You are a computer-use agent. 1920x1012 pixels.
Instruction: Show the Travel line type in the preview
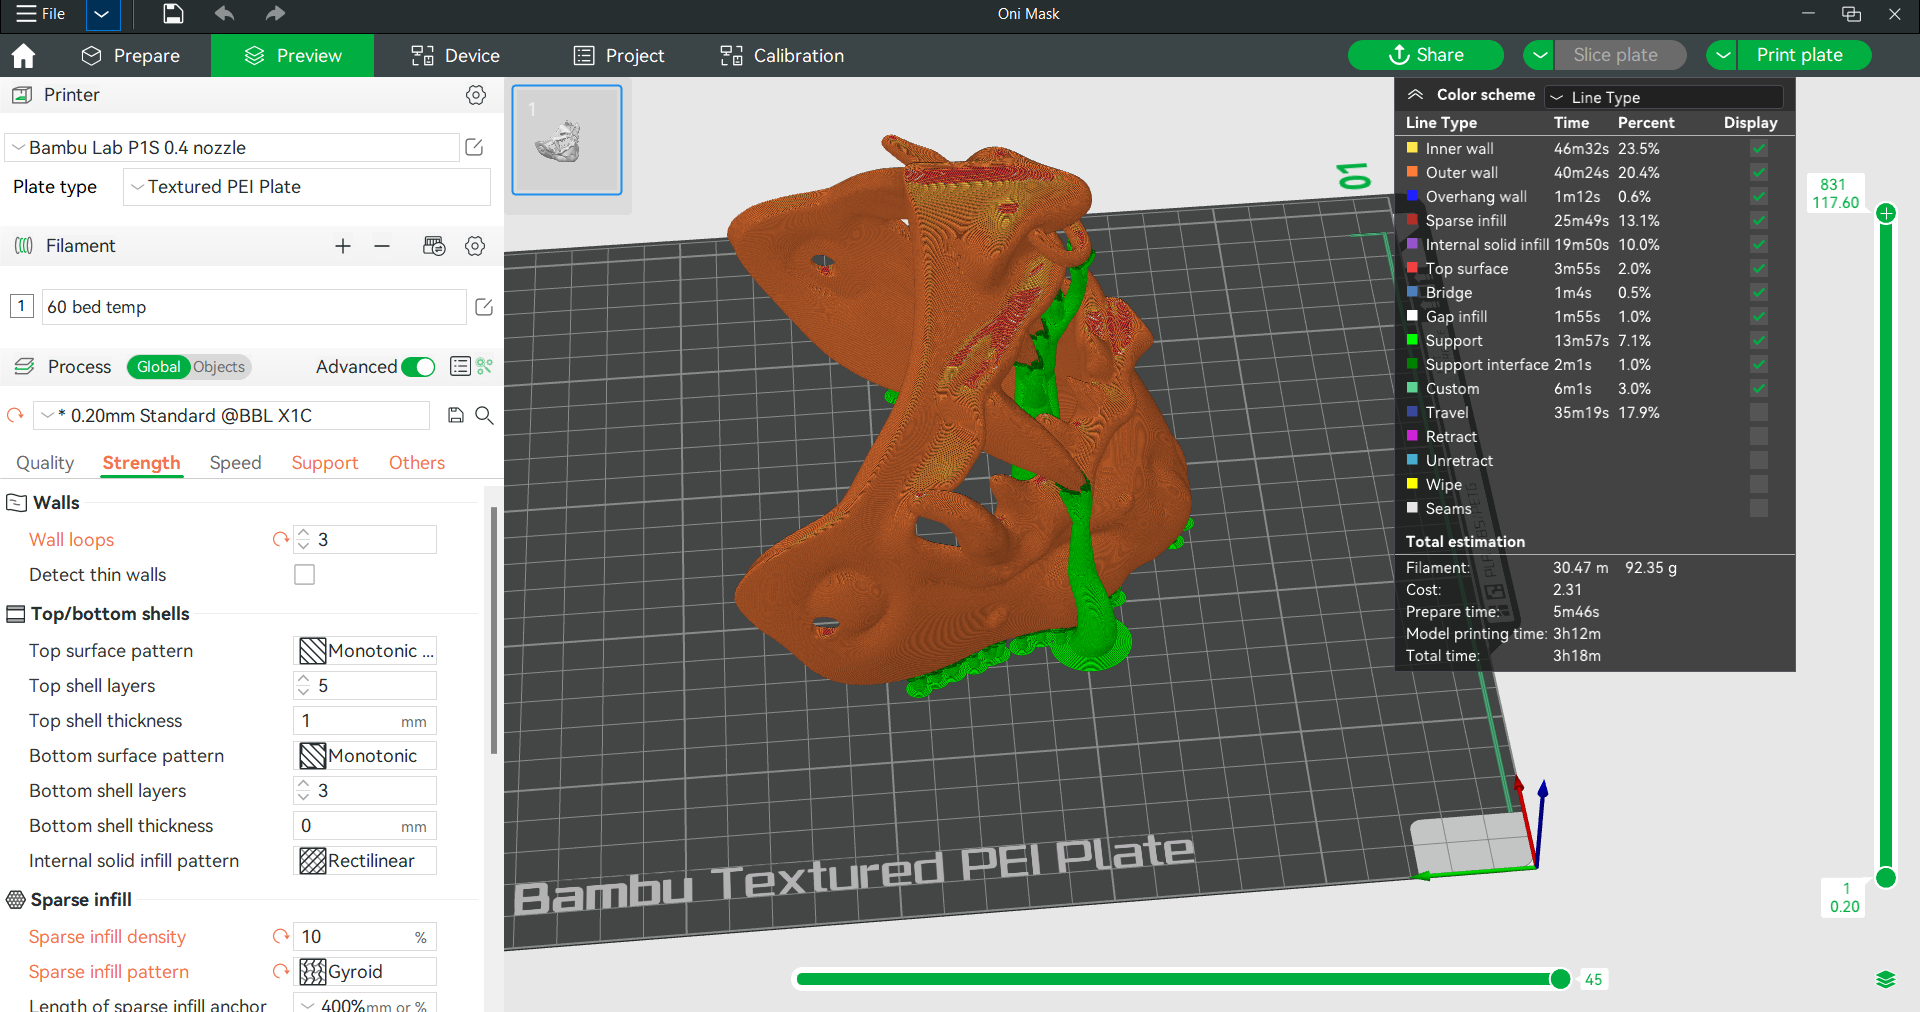pyautogui.click(x=1759, y=412)
